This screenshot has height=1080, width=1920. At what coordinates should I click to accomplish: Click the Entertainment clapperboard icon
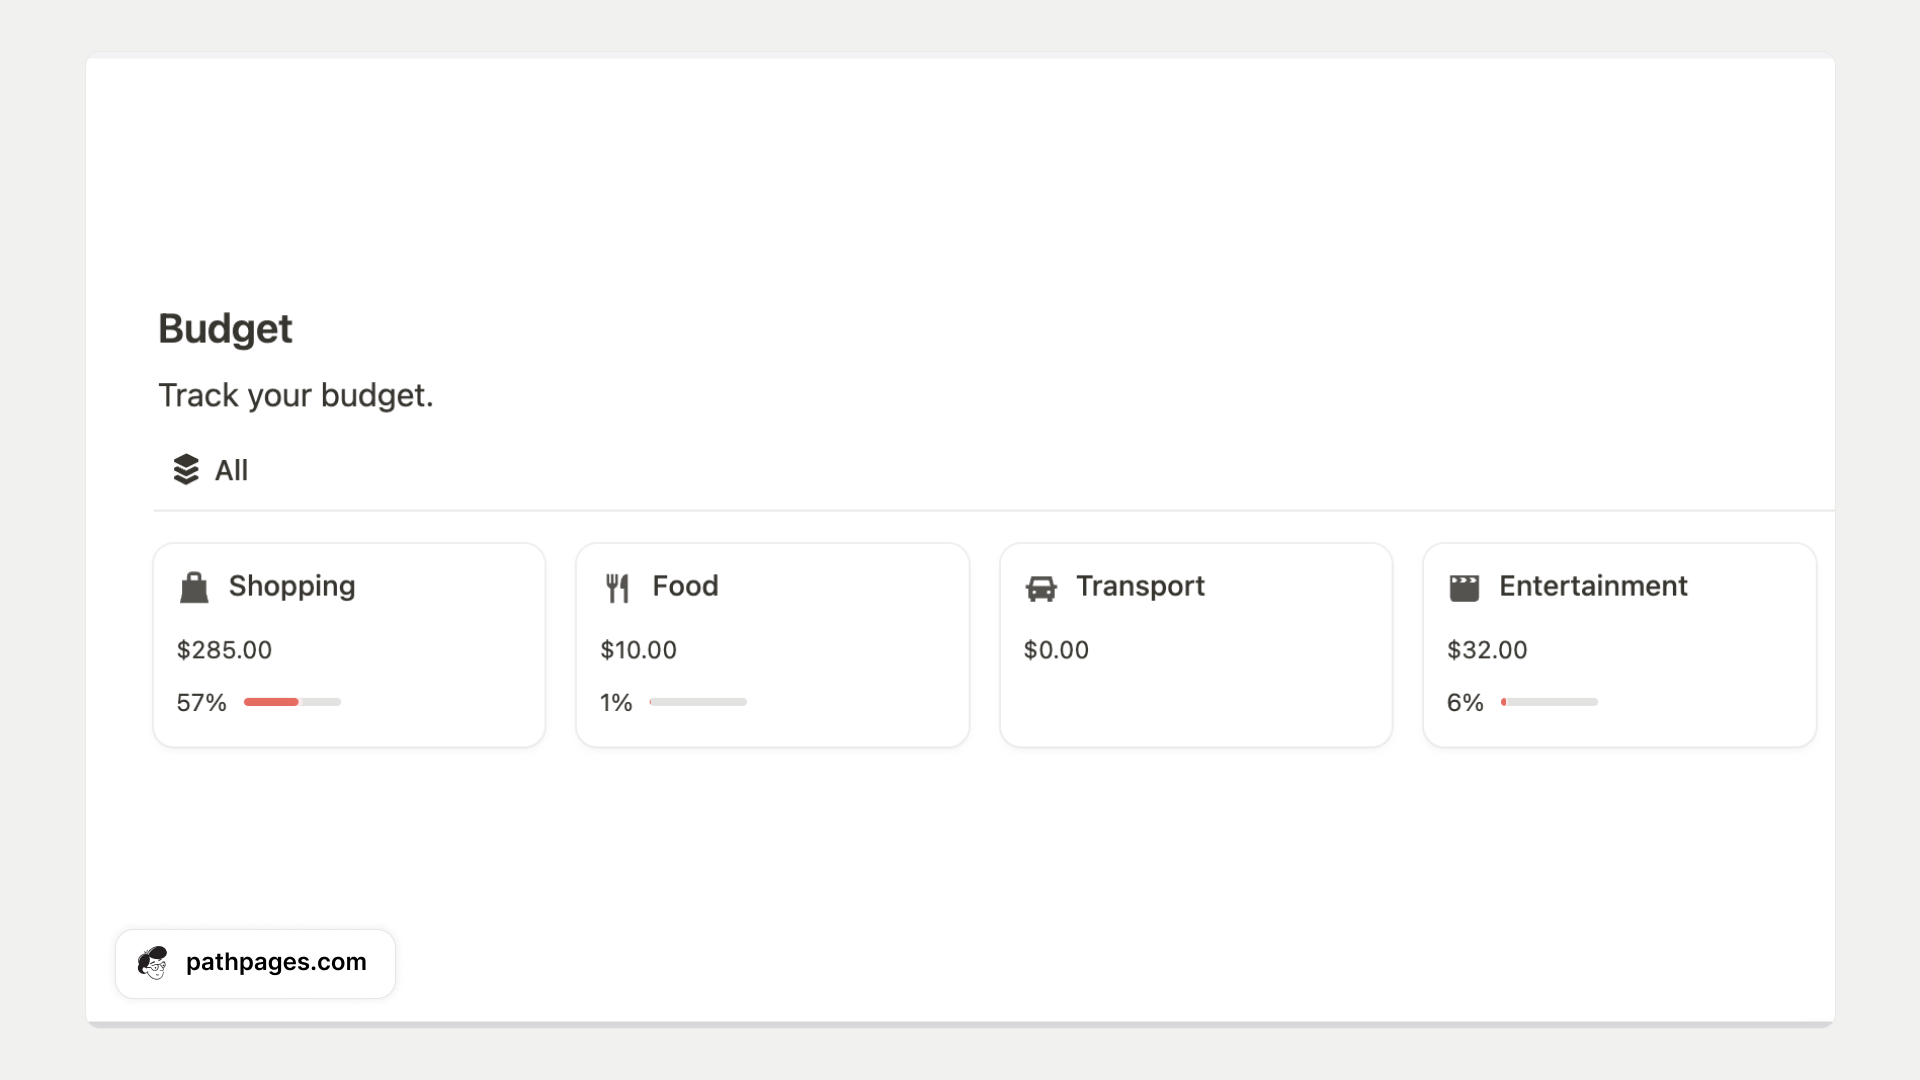1464,588
